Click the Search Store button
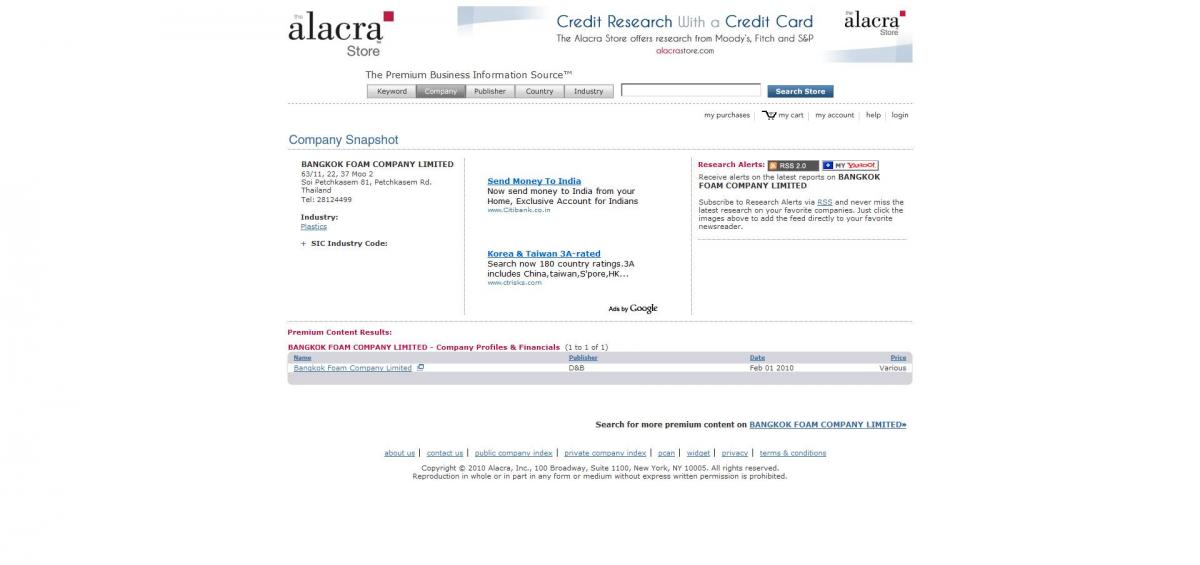The image size is (1200, 565). coord(800,91)
